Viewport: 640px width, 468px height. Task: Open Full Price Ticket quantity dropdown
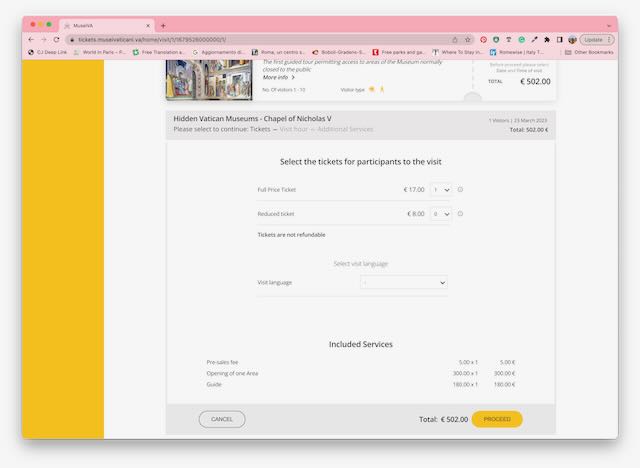click(x=440, y=190)
